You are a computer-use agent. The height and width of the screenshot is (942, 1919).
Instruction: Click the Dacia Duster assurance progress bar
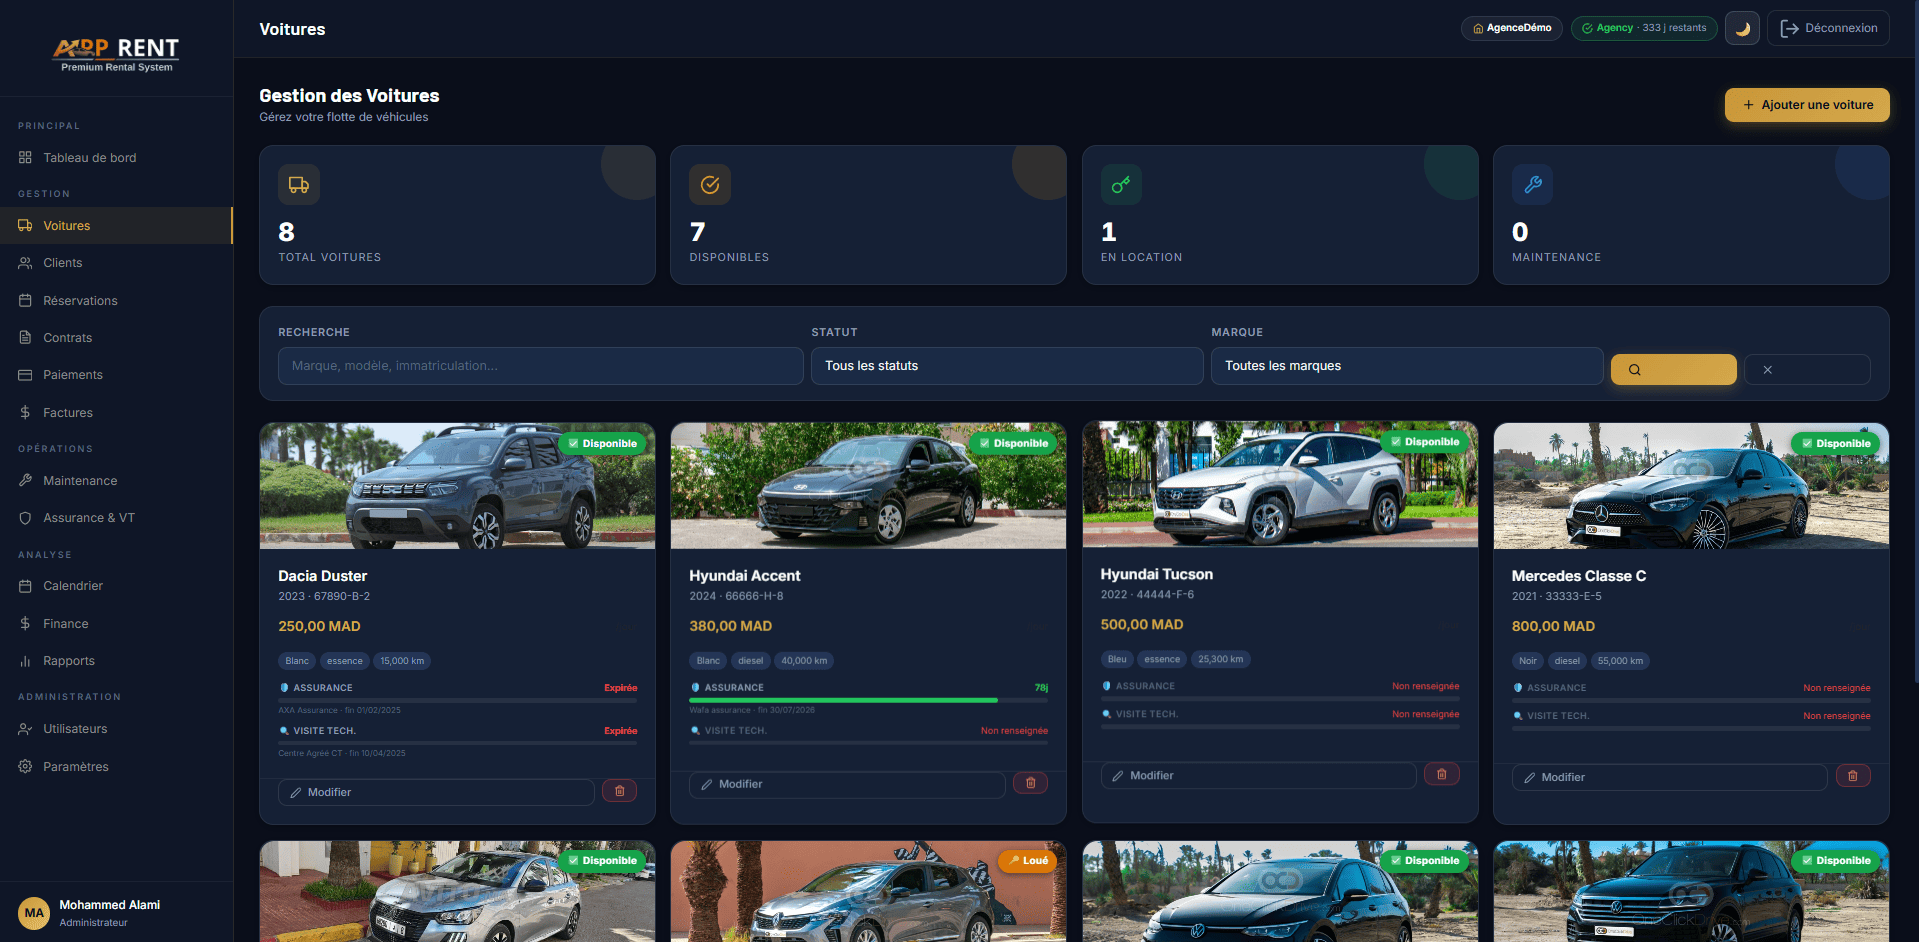[457, 700]
